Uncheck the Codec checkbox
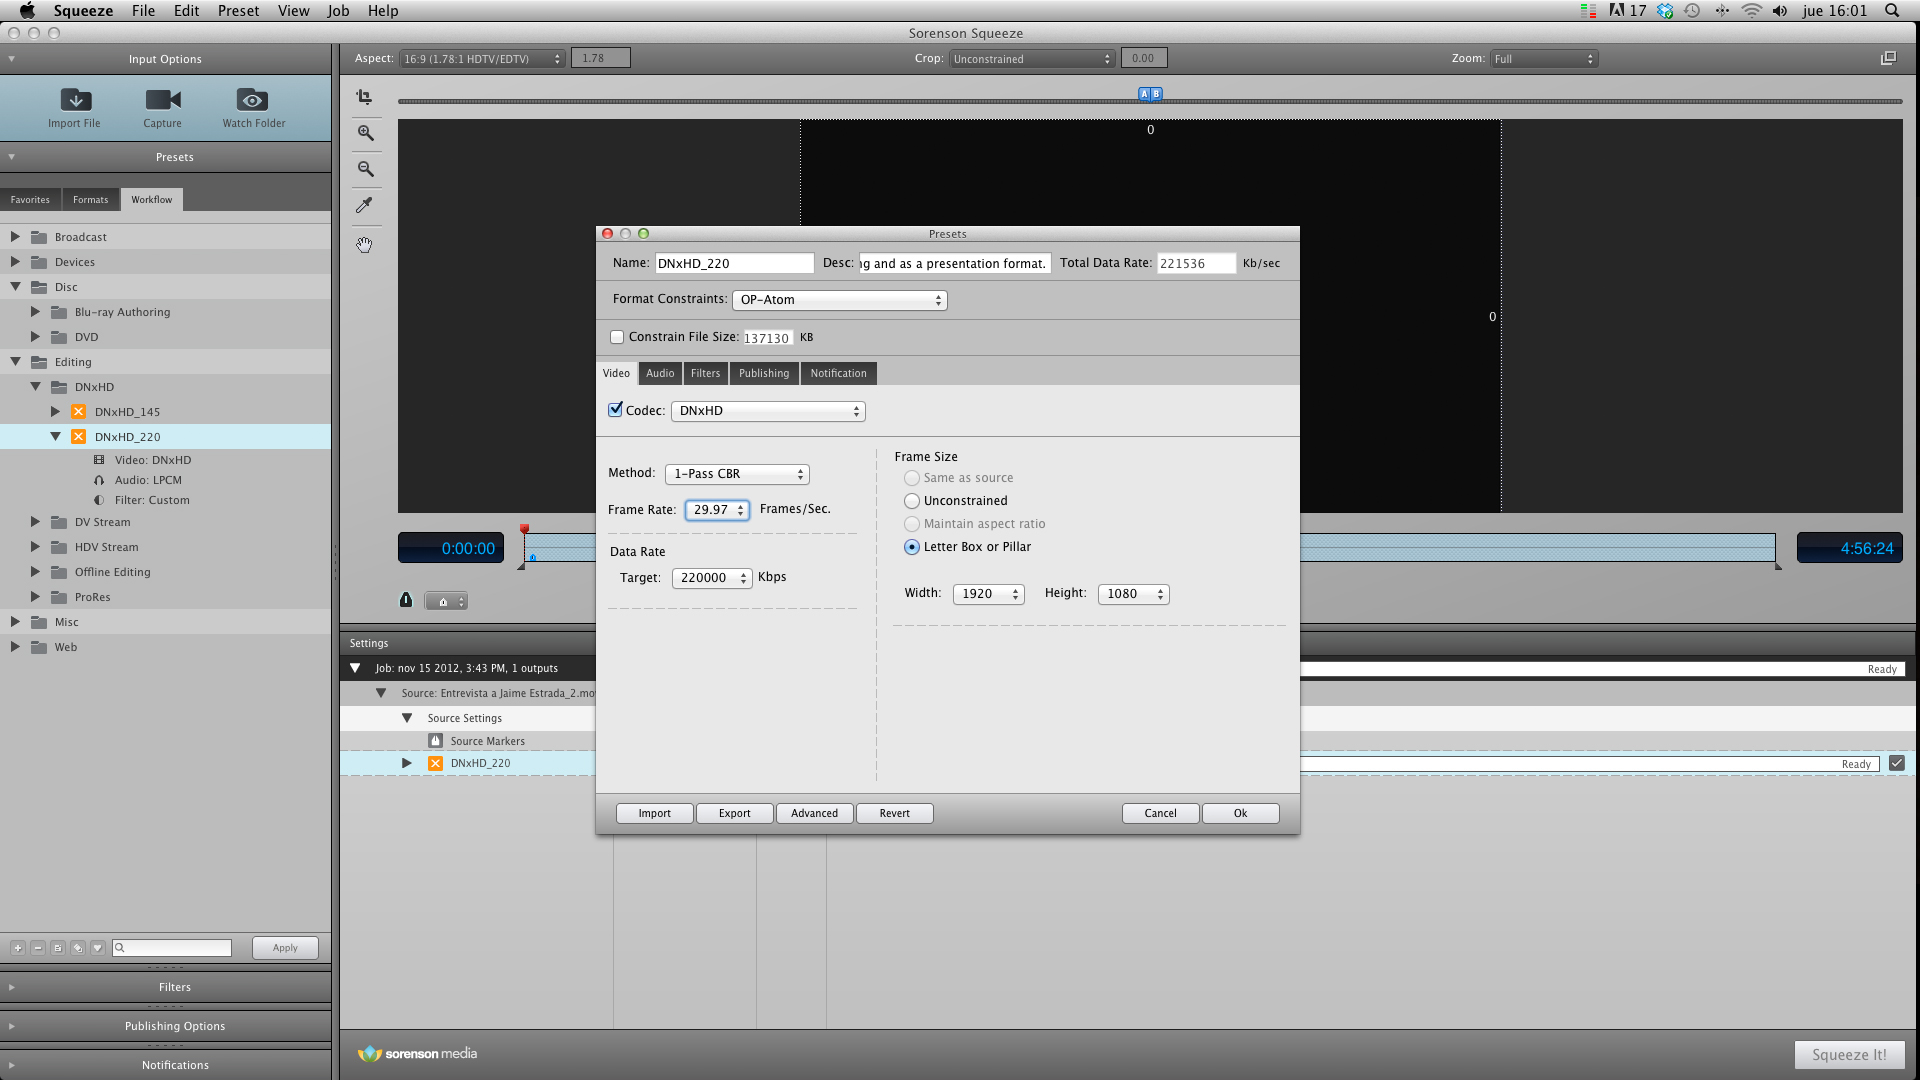 click(x=615, y=410)
